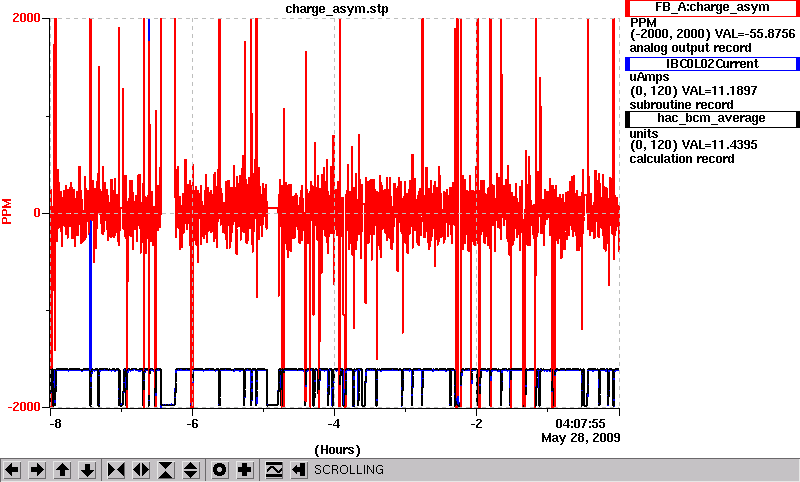Shift the plot down with the down arrow
Image resolution: width=800 pixels, height=482 pixels.
coord(87,469)
